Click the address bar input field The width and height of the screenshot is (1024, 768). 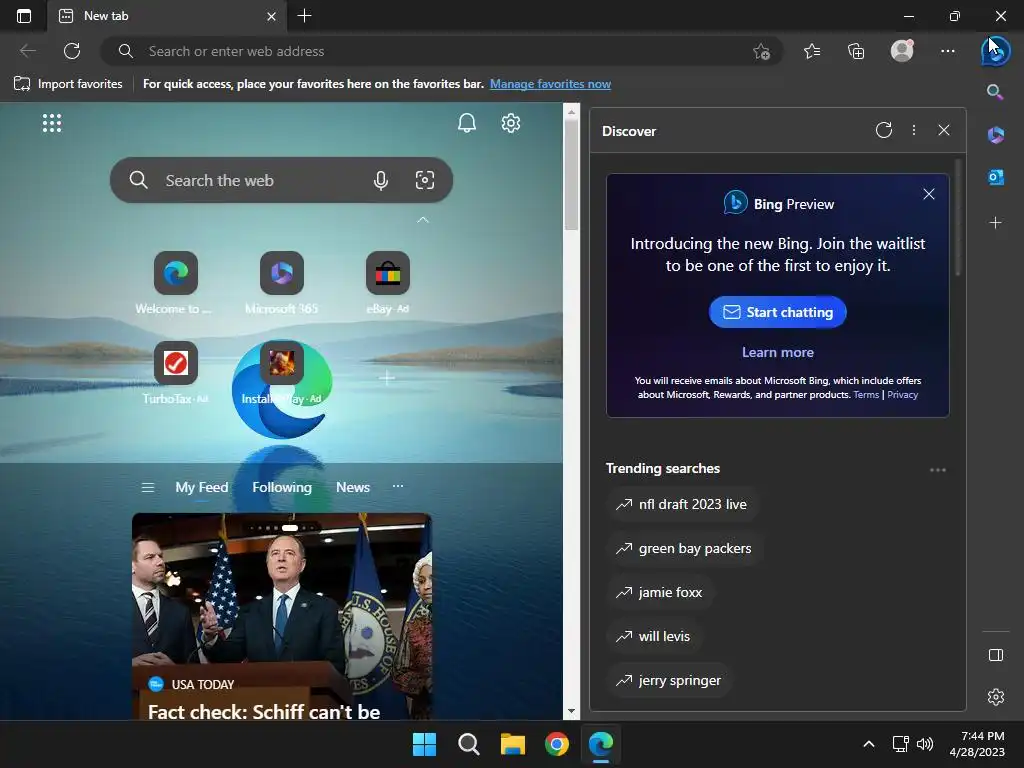(x=441, y=51)
